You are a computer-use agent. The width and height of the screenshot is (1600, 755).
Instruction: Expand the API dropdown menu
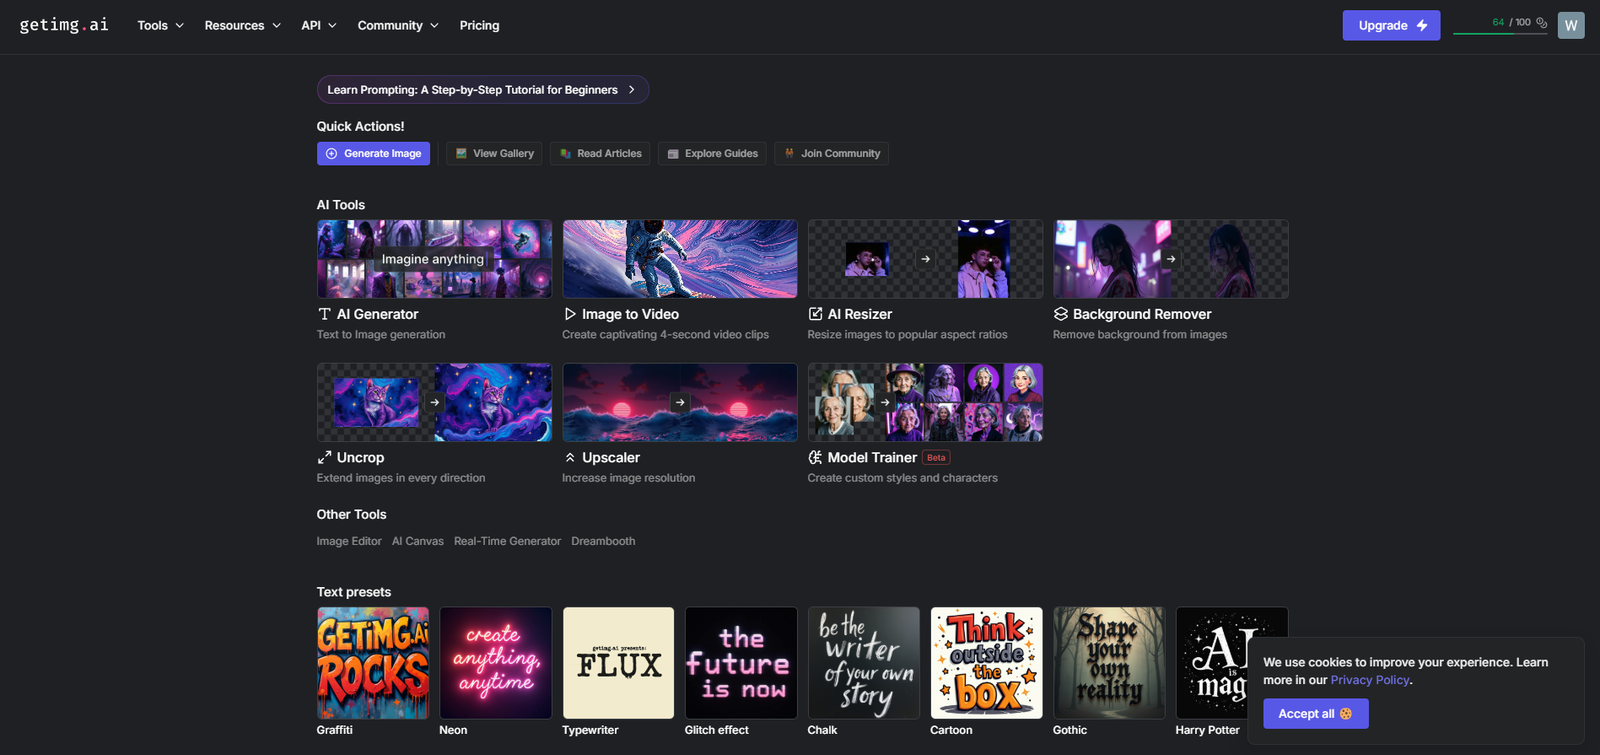(318, 25)
